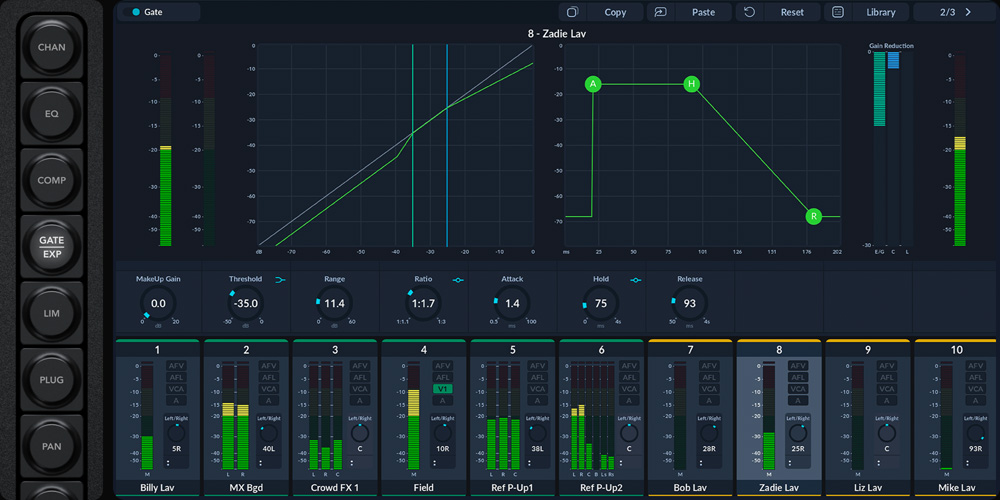Open the dots menu under Ref P-Up2 pan
This screenshot has width=1000, height=500.
click(620, 463)
